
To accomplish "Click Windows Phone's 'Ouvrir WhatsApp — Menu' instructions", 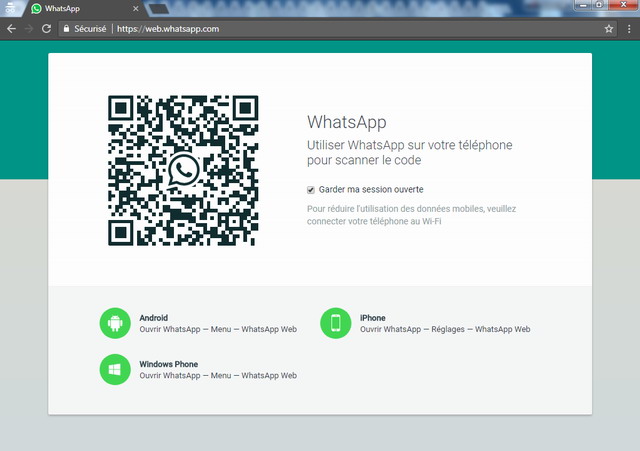I will pyautogui.click(x=218, y=375).
